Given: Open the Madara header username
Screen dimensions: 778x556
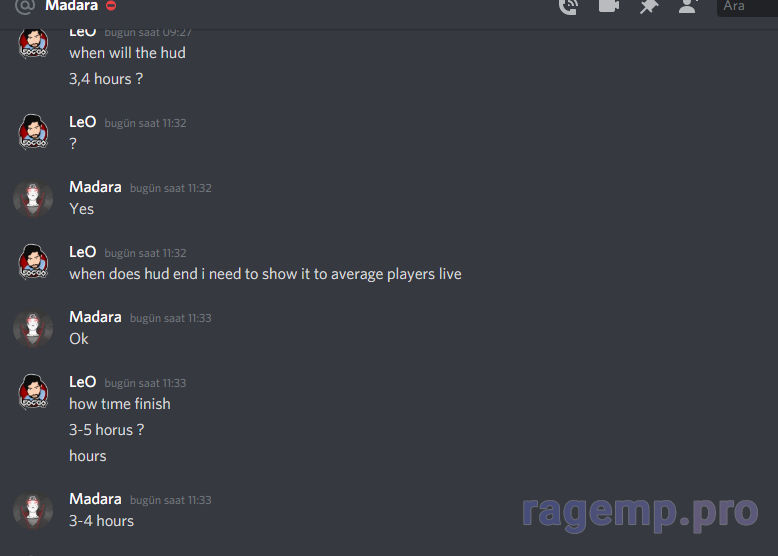Looking at the screenshot, I should [x=71, y=6].
